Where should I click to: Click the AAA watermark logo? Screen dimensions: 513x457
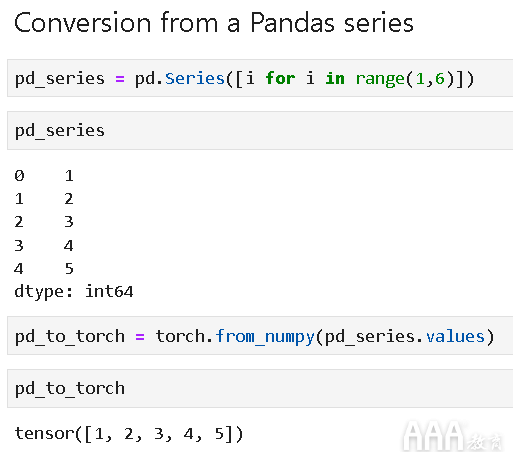pyautogui.click(x=452, y=437)
